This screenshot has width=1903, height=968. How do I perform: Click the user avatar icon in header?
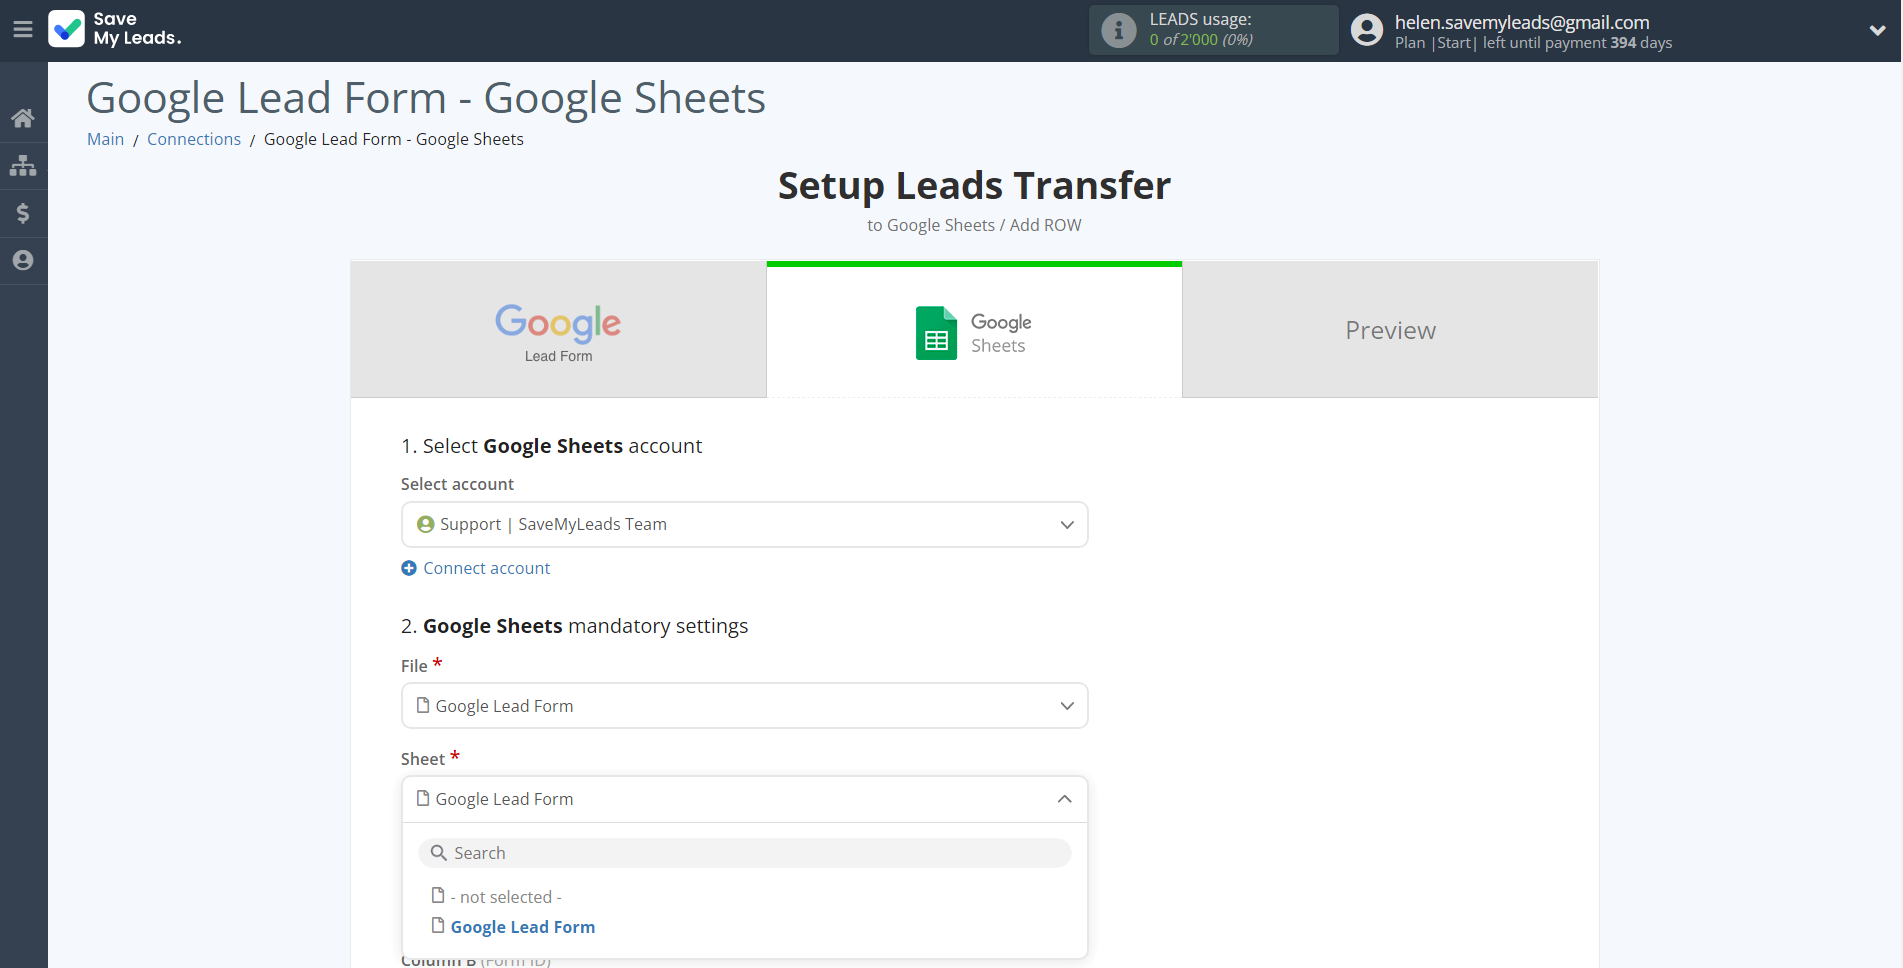click(1366, 30)
